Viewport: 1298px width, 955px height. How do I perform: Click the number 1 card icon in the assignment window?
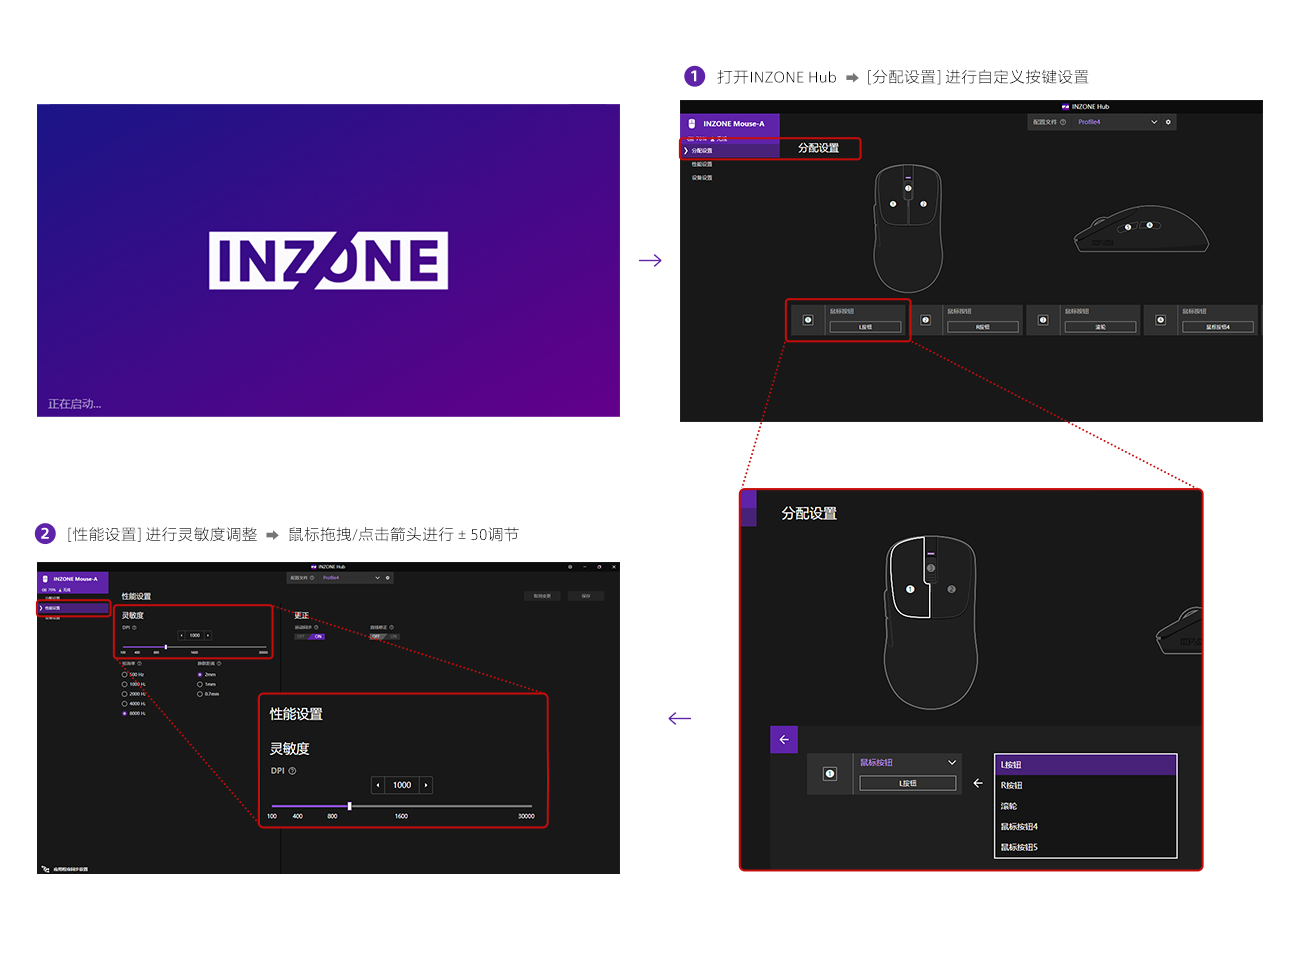click(x=808, y=320)
